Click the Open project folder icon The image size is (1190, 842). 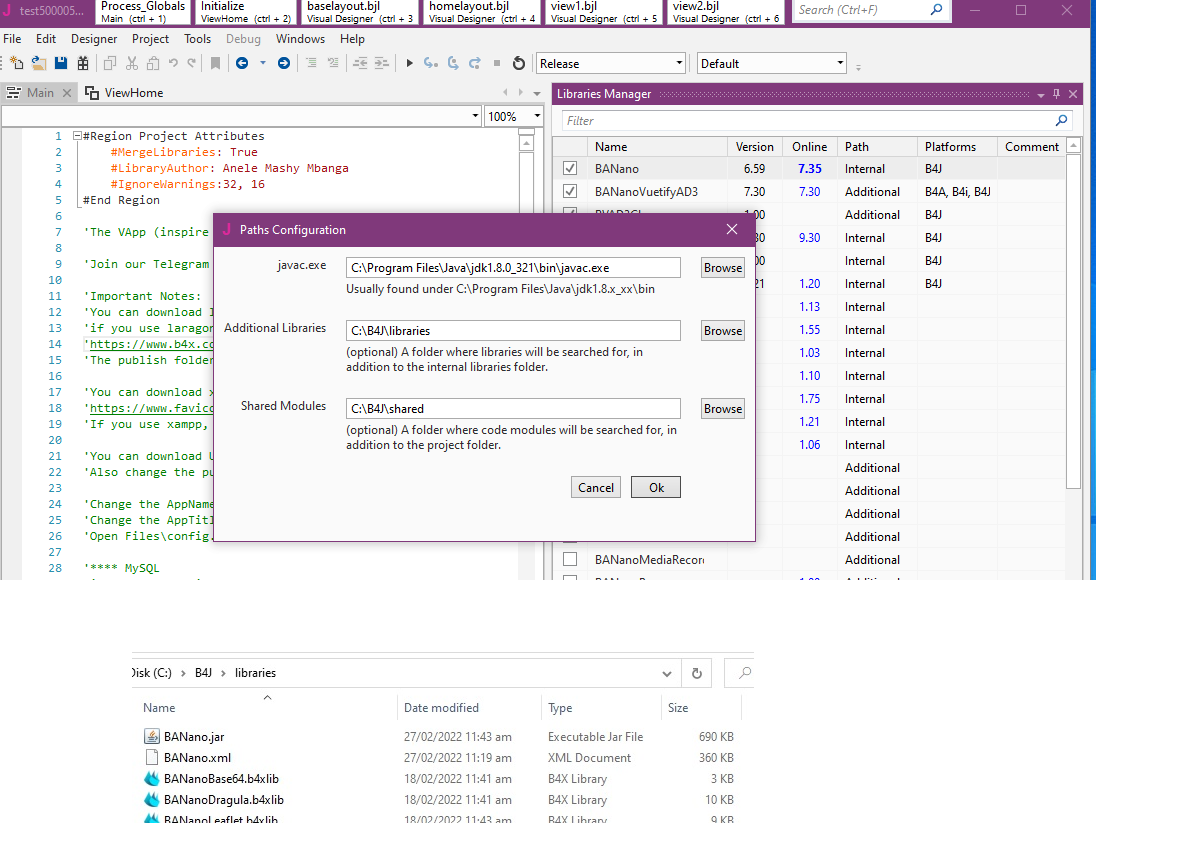pyautogui.click(x=39, y=63)
